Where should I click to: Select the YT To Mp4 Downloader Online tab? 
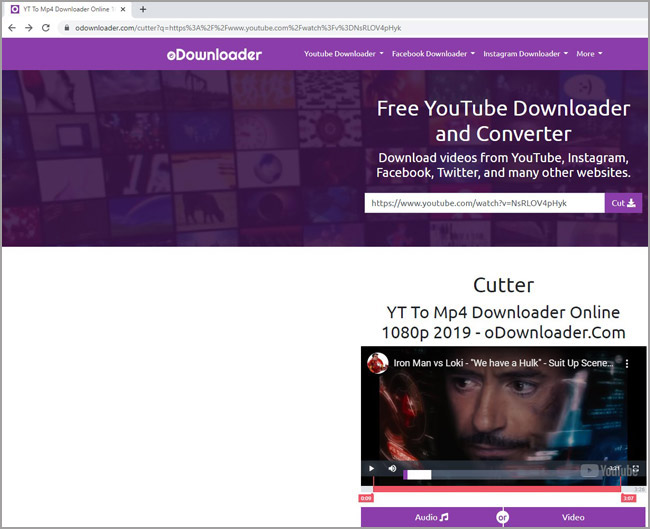(68, 9)
